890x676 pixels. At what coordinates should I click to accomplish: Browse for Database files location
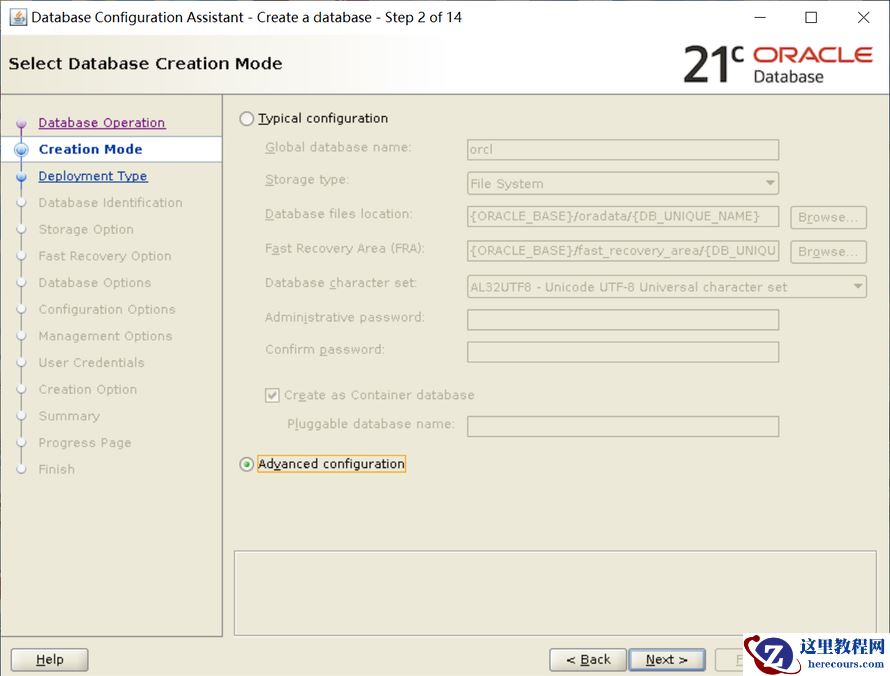[x=828, y=217]
